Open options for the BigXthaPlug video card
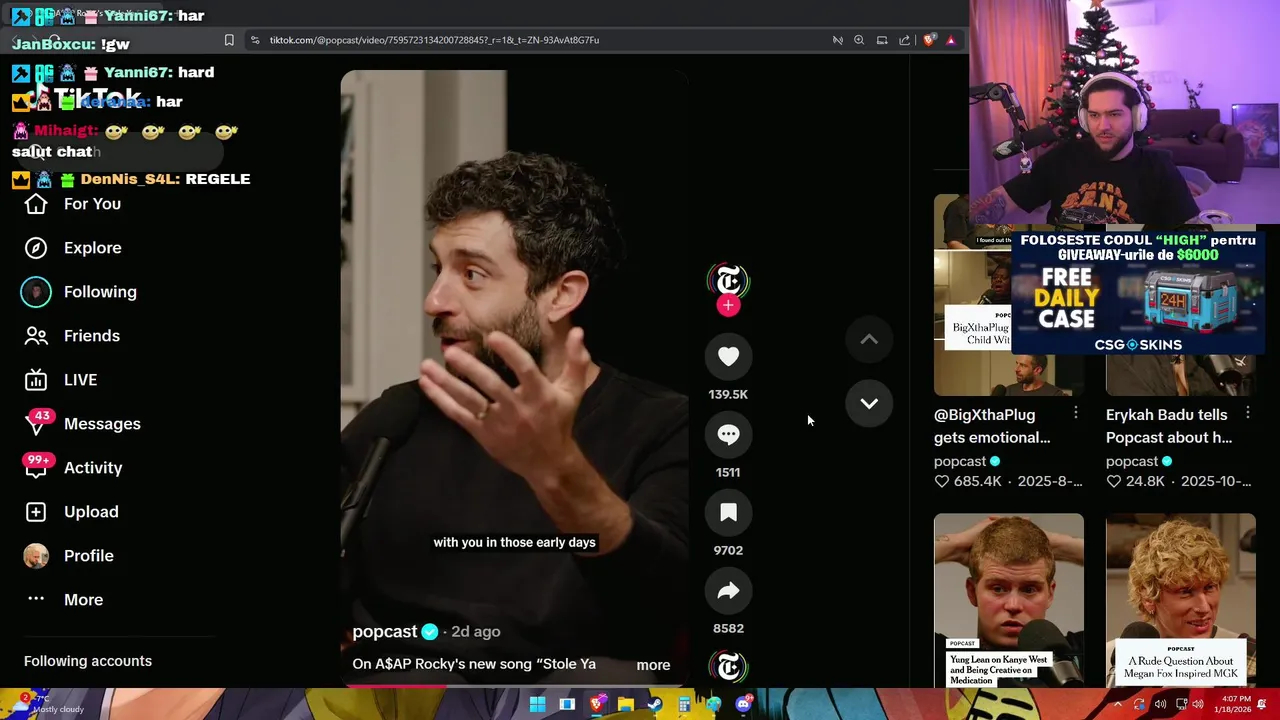Screen dimensions: 1280x720 coord(1076,413)
